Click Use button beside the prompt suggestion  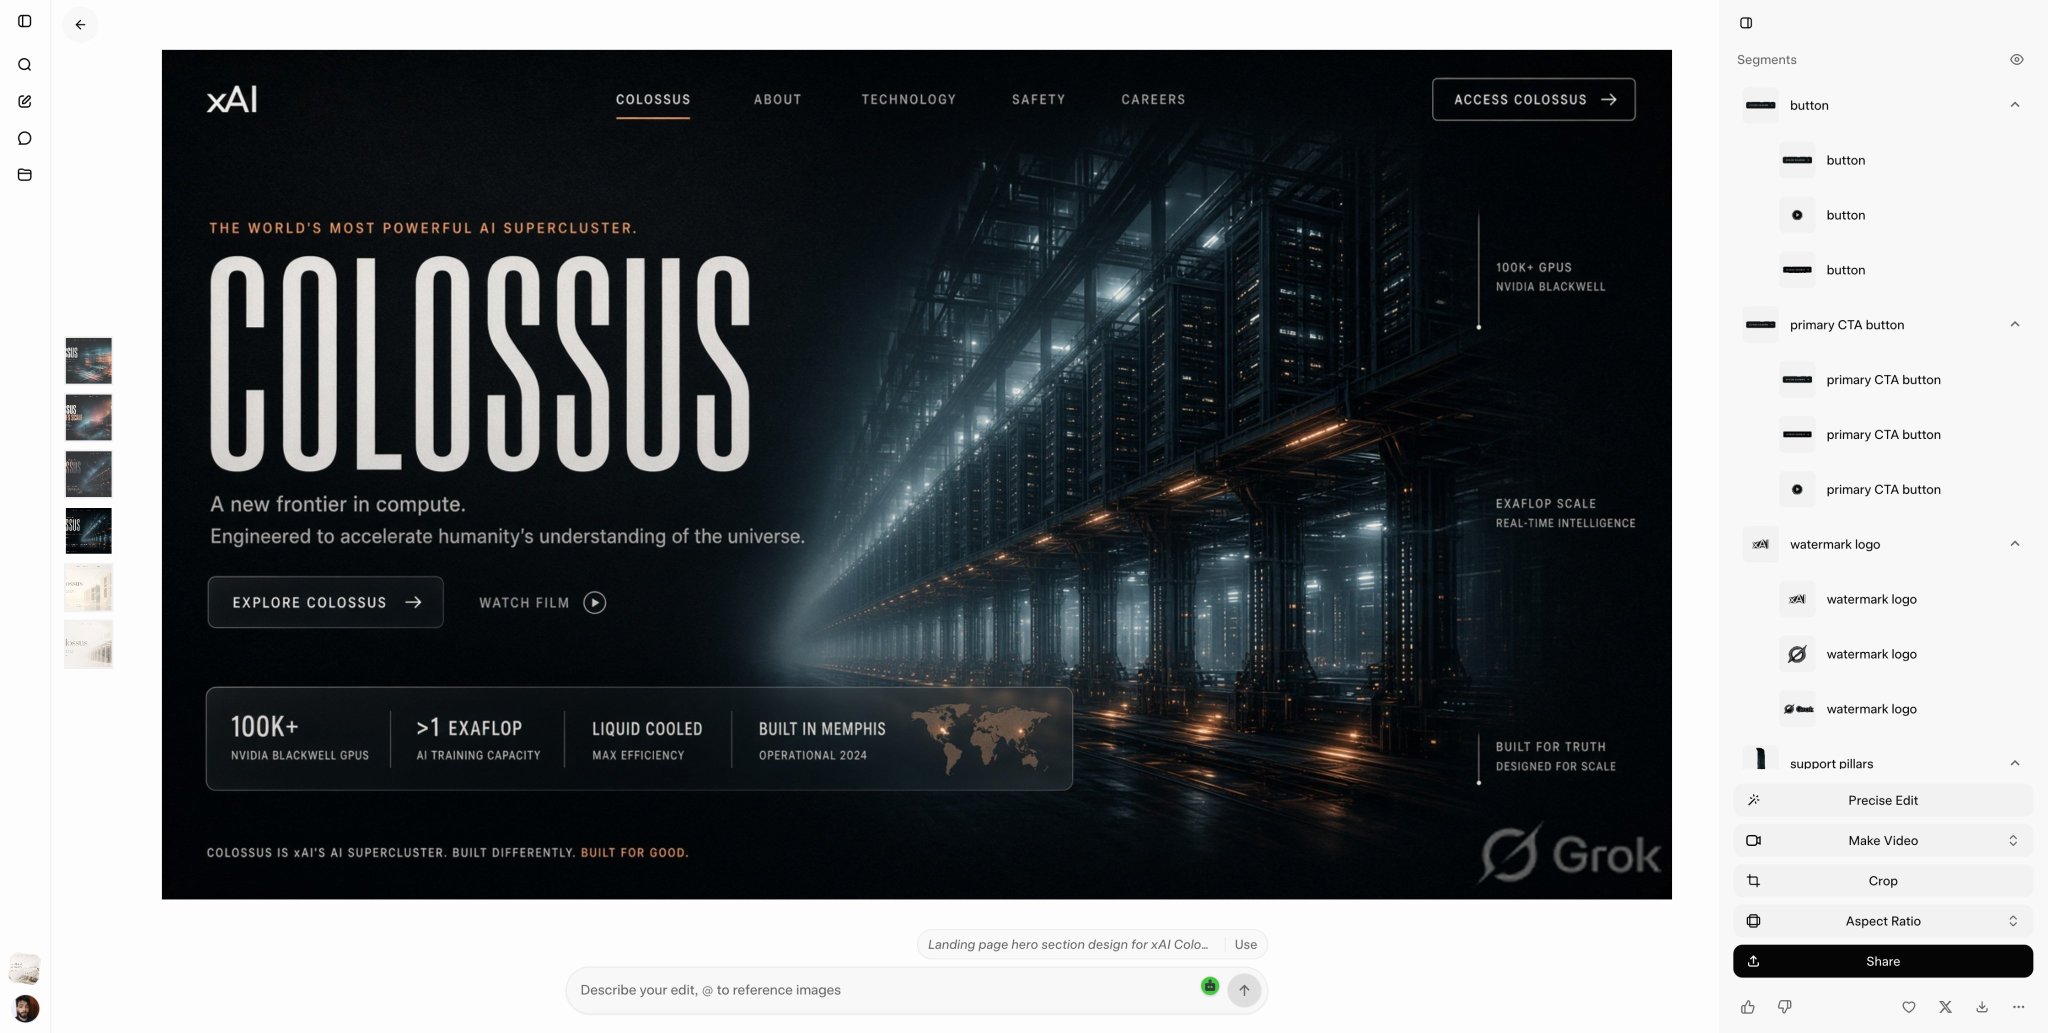[1246, 944]
